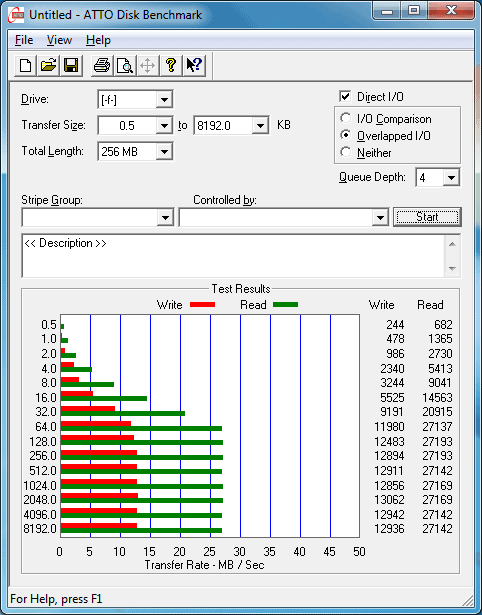This screenshot has width=482, height=615.
Task: Click the New document toolbar icon
Action: click(x=25, y=65)
